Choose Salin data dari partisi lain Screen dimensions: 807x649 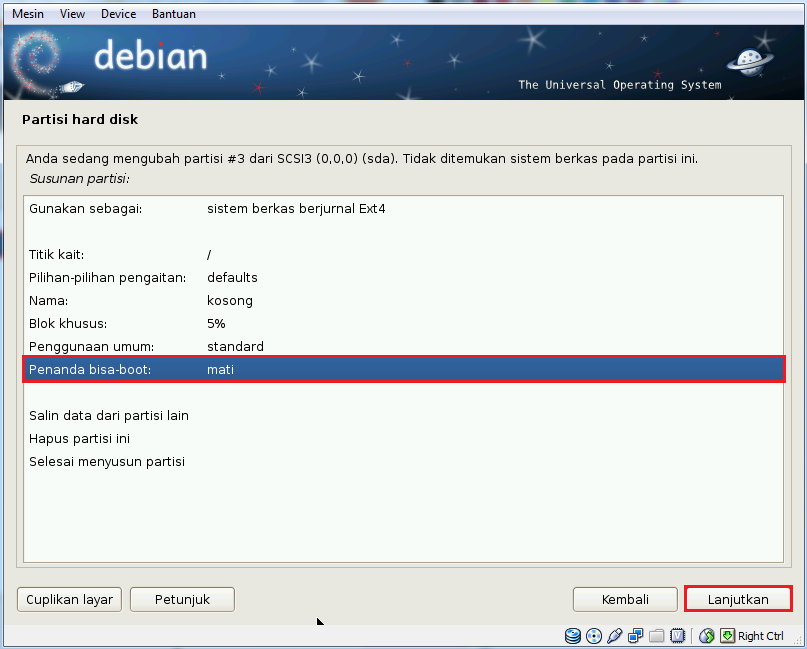coord(404,415)
